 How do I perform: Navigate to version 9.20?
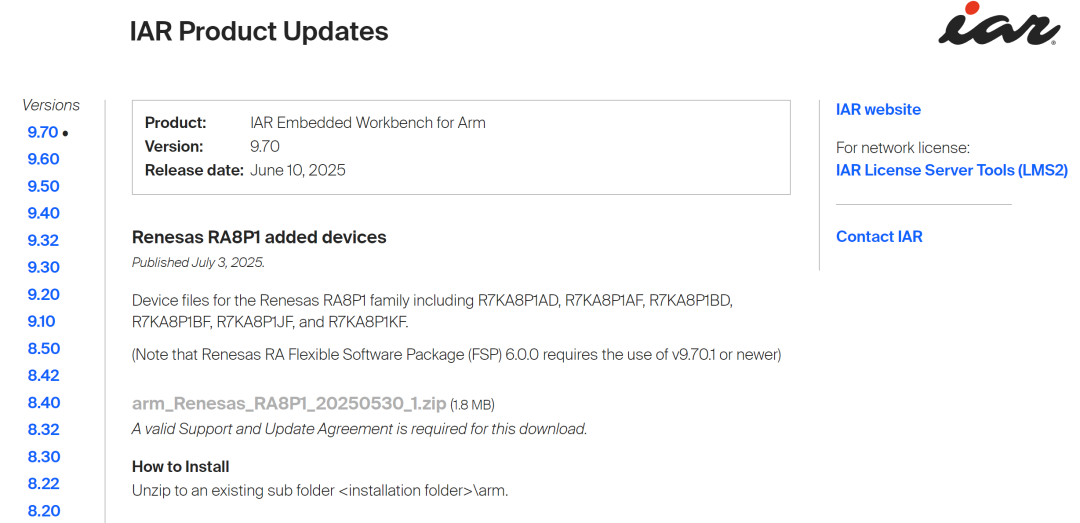click(x=43, y=294)
